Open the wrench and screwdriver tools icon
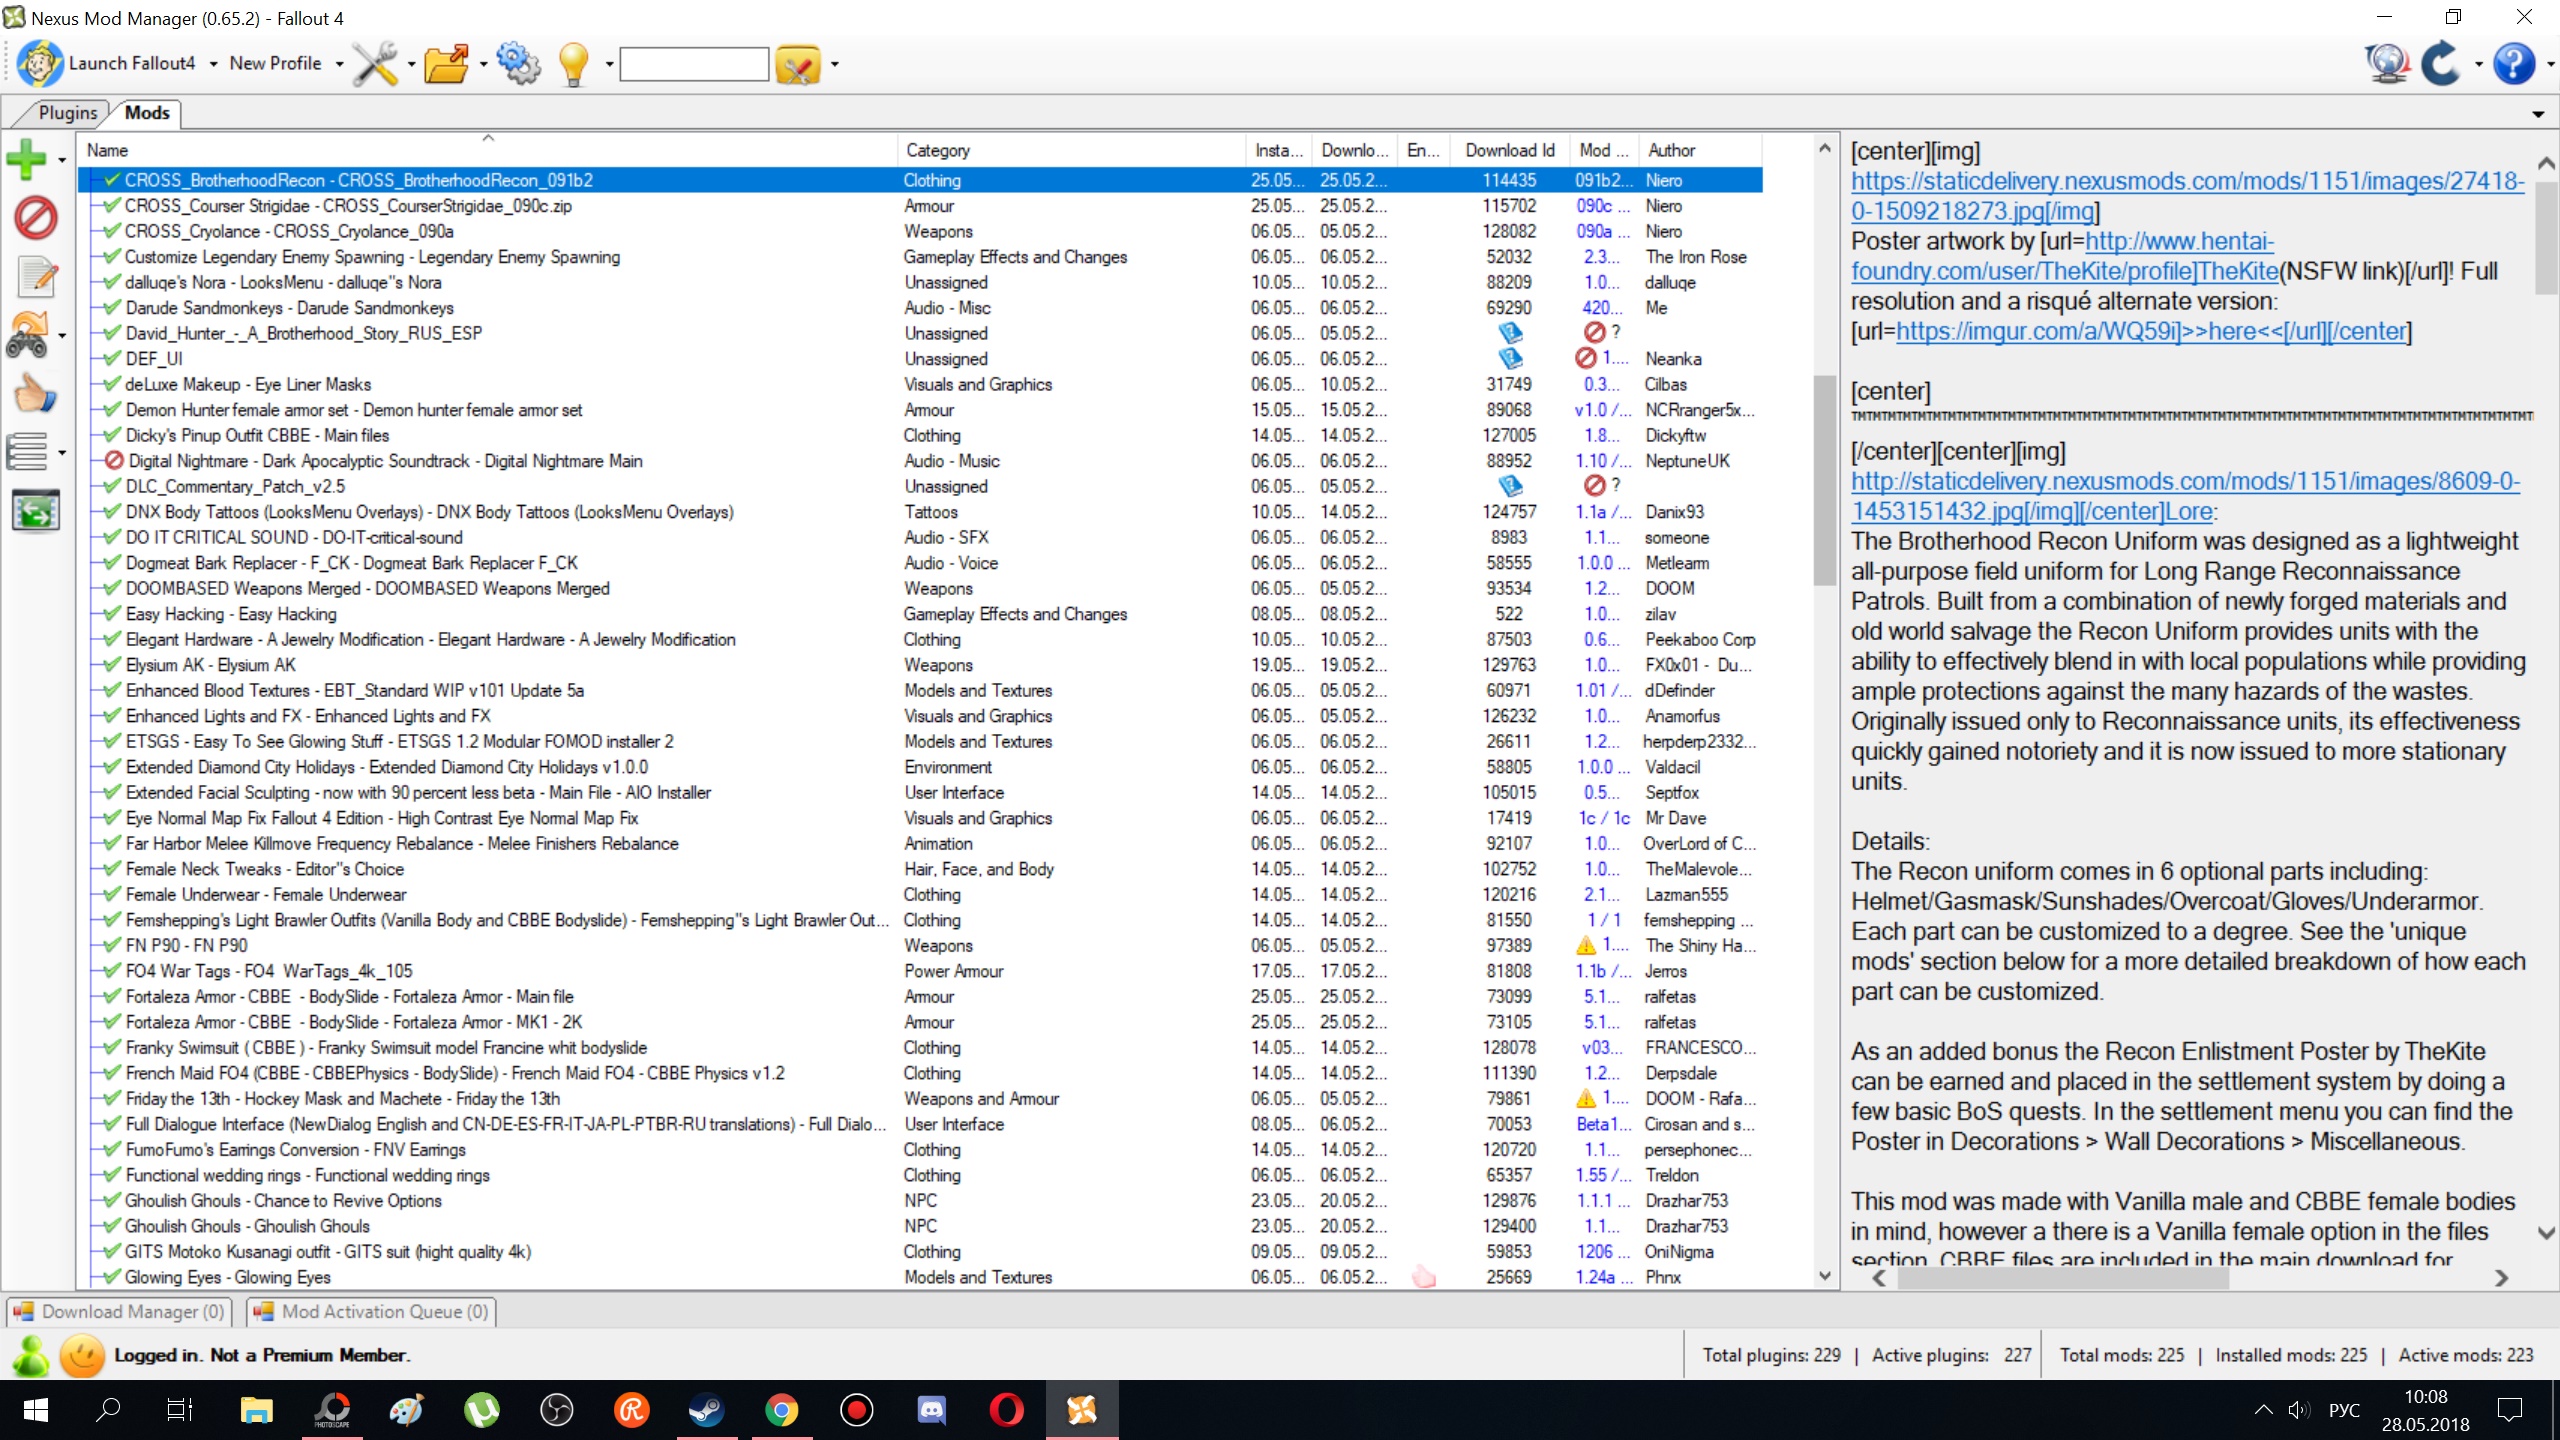 coord(376,64)
